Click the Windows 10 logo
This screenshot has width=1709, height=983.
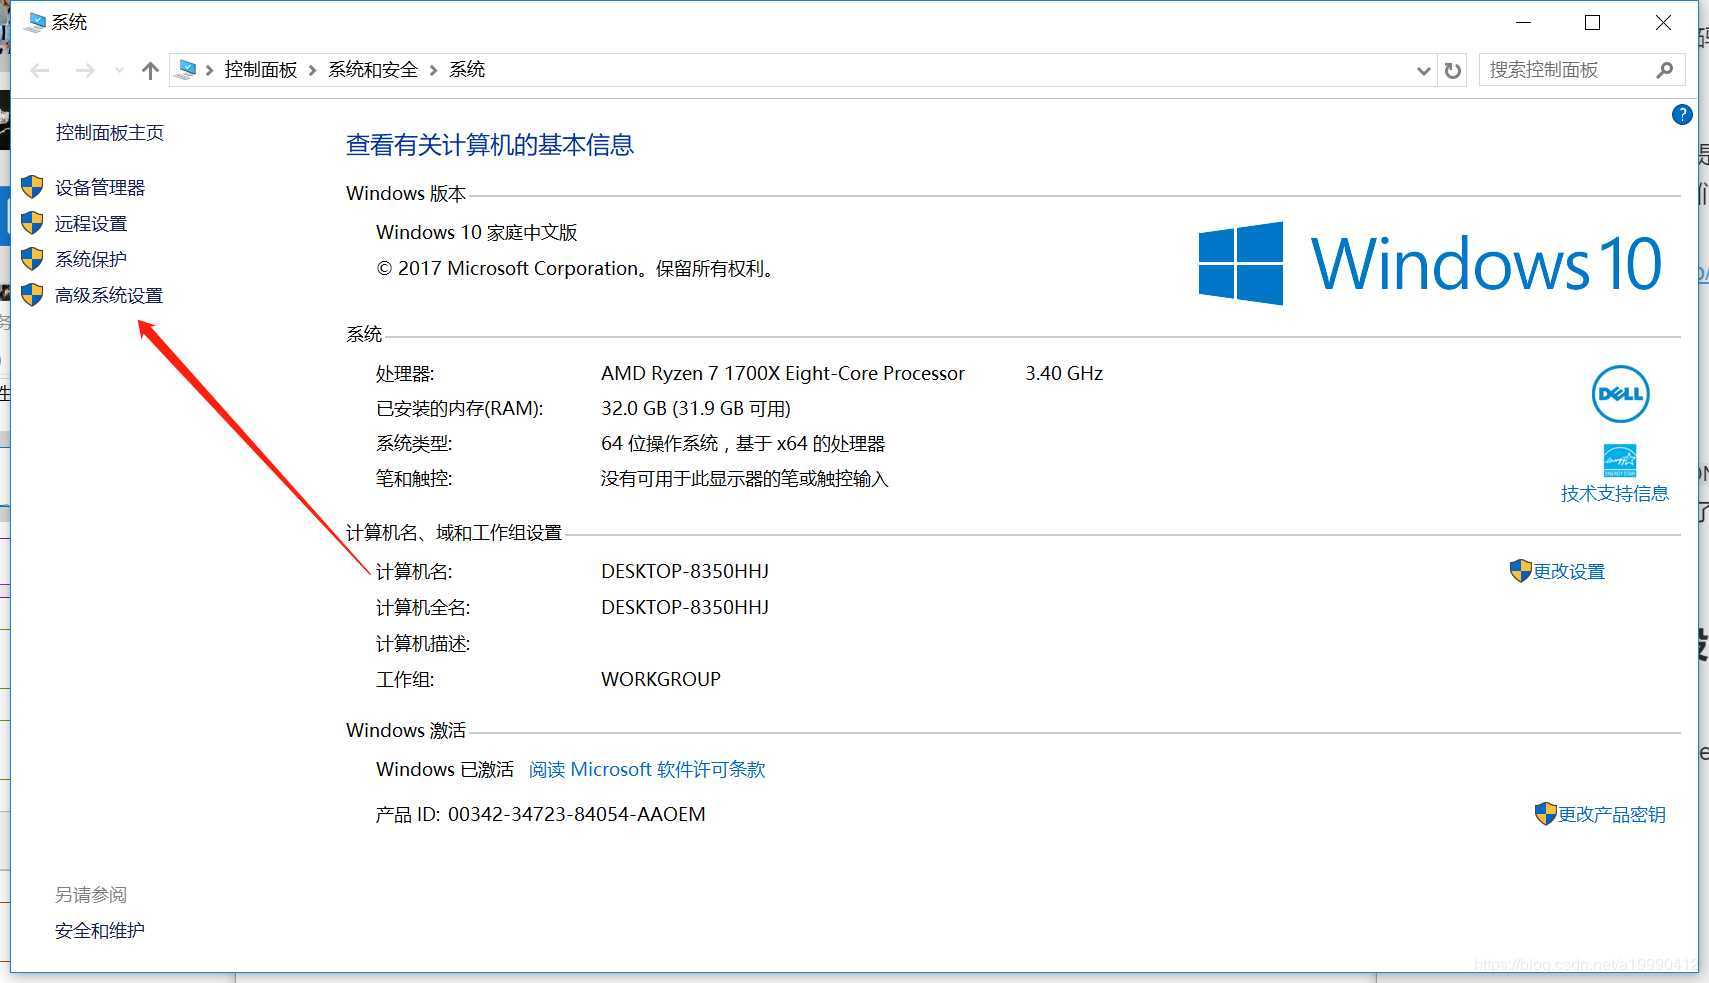1430,264
